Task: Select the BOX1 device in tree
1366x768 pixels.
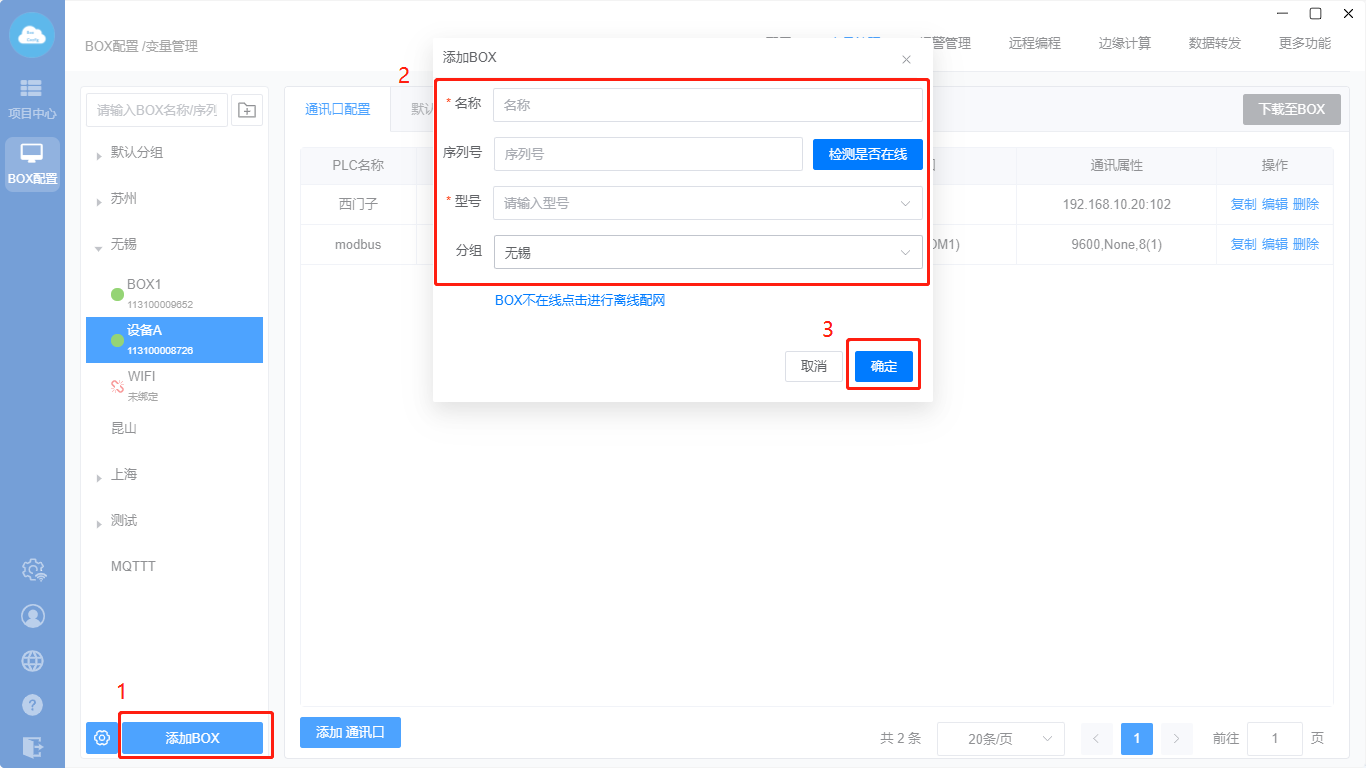Action: coord(144,285)
